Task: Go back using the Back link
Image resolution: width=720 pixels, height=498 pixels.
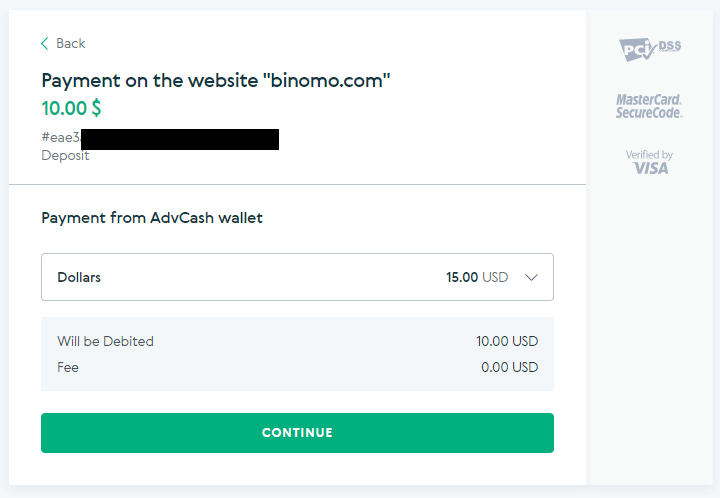Action: [x=70, y=43]
